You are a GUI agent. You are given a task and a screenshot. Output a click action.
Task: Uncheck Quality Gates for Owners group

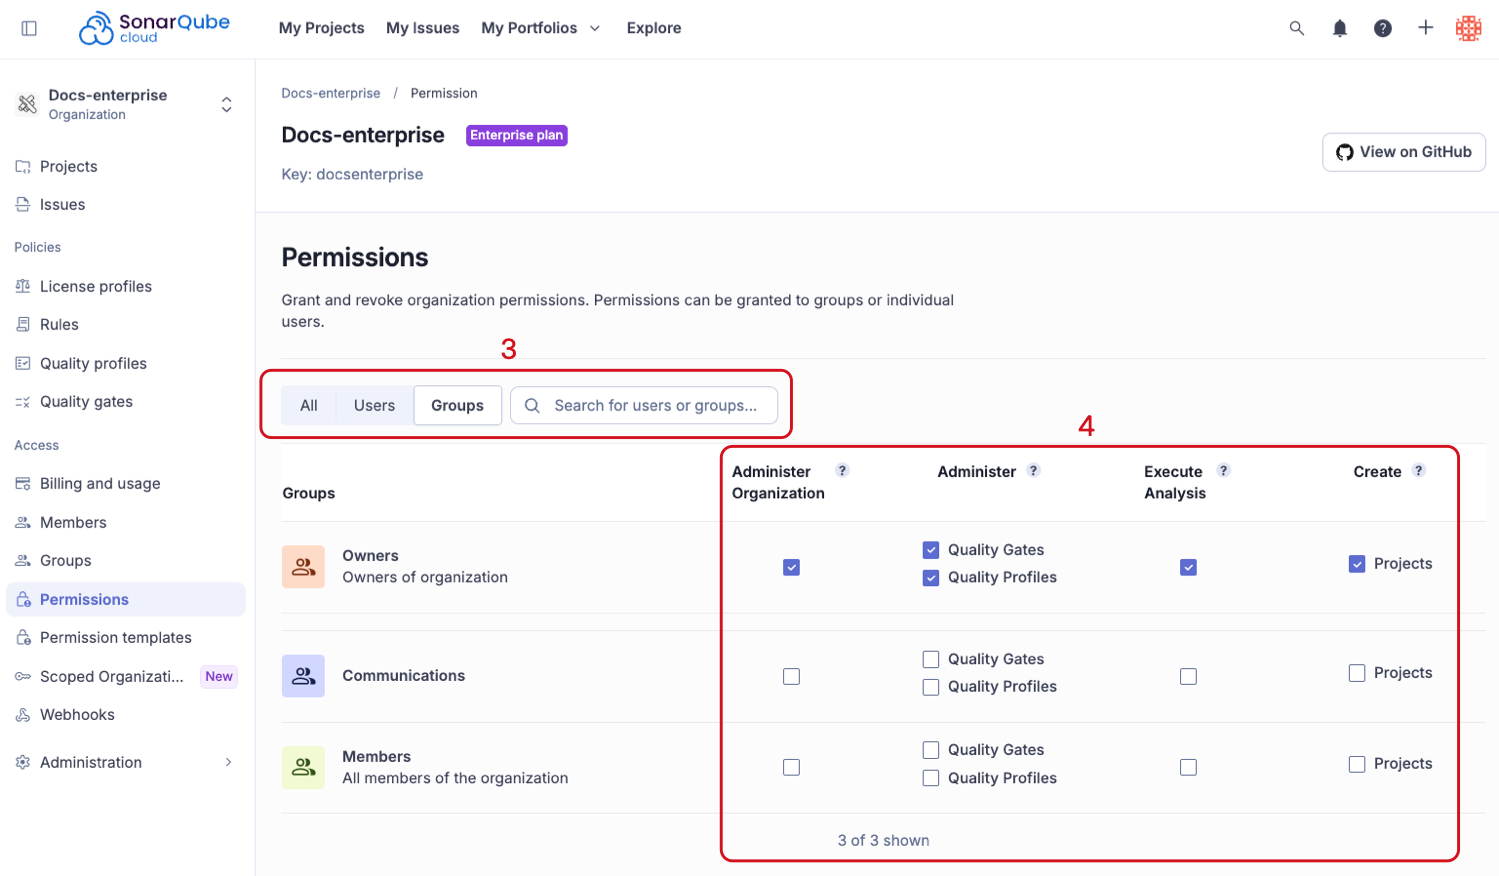point(931,550)
